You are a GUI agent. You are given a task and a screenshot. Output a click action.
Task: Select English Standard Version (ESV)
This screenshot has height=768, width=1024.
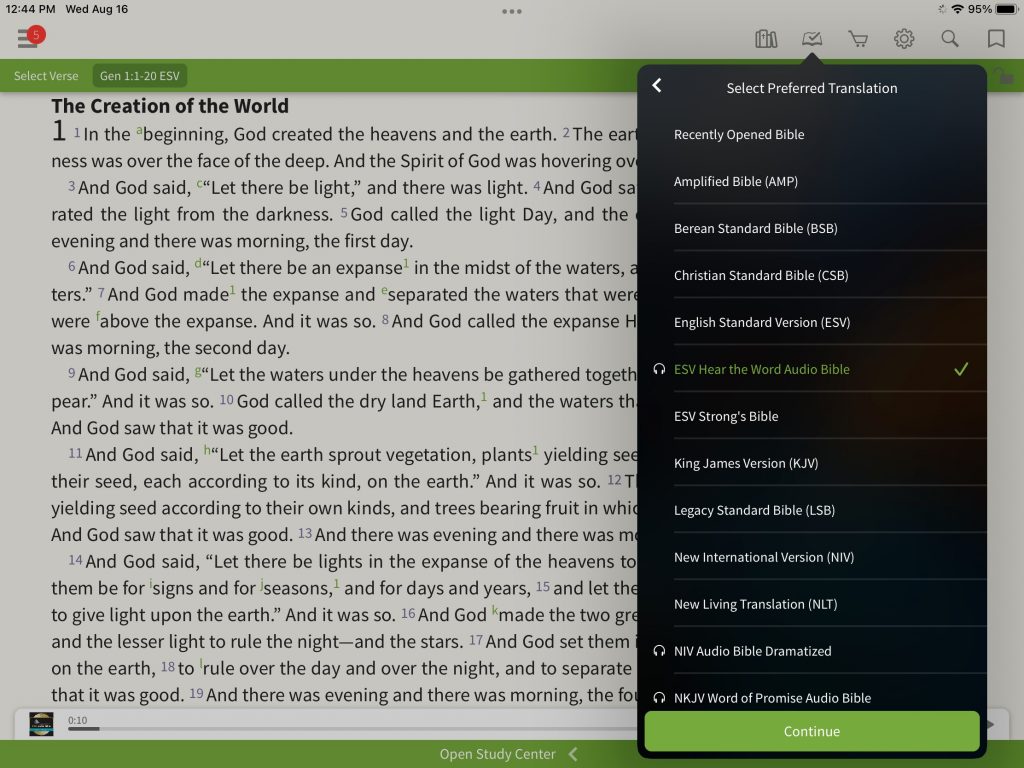[812, 323]
